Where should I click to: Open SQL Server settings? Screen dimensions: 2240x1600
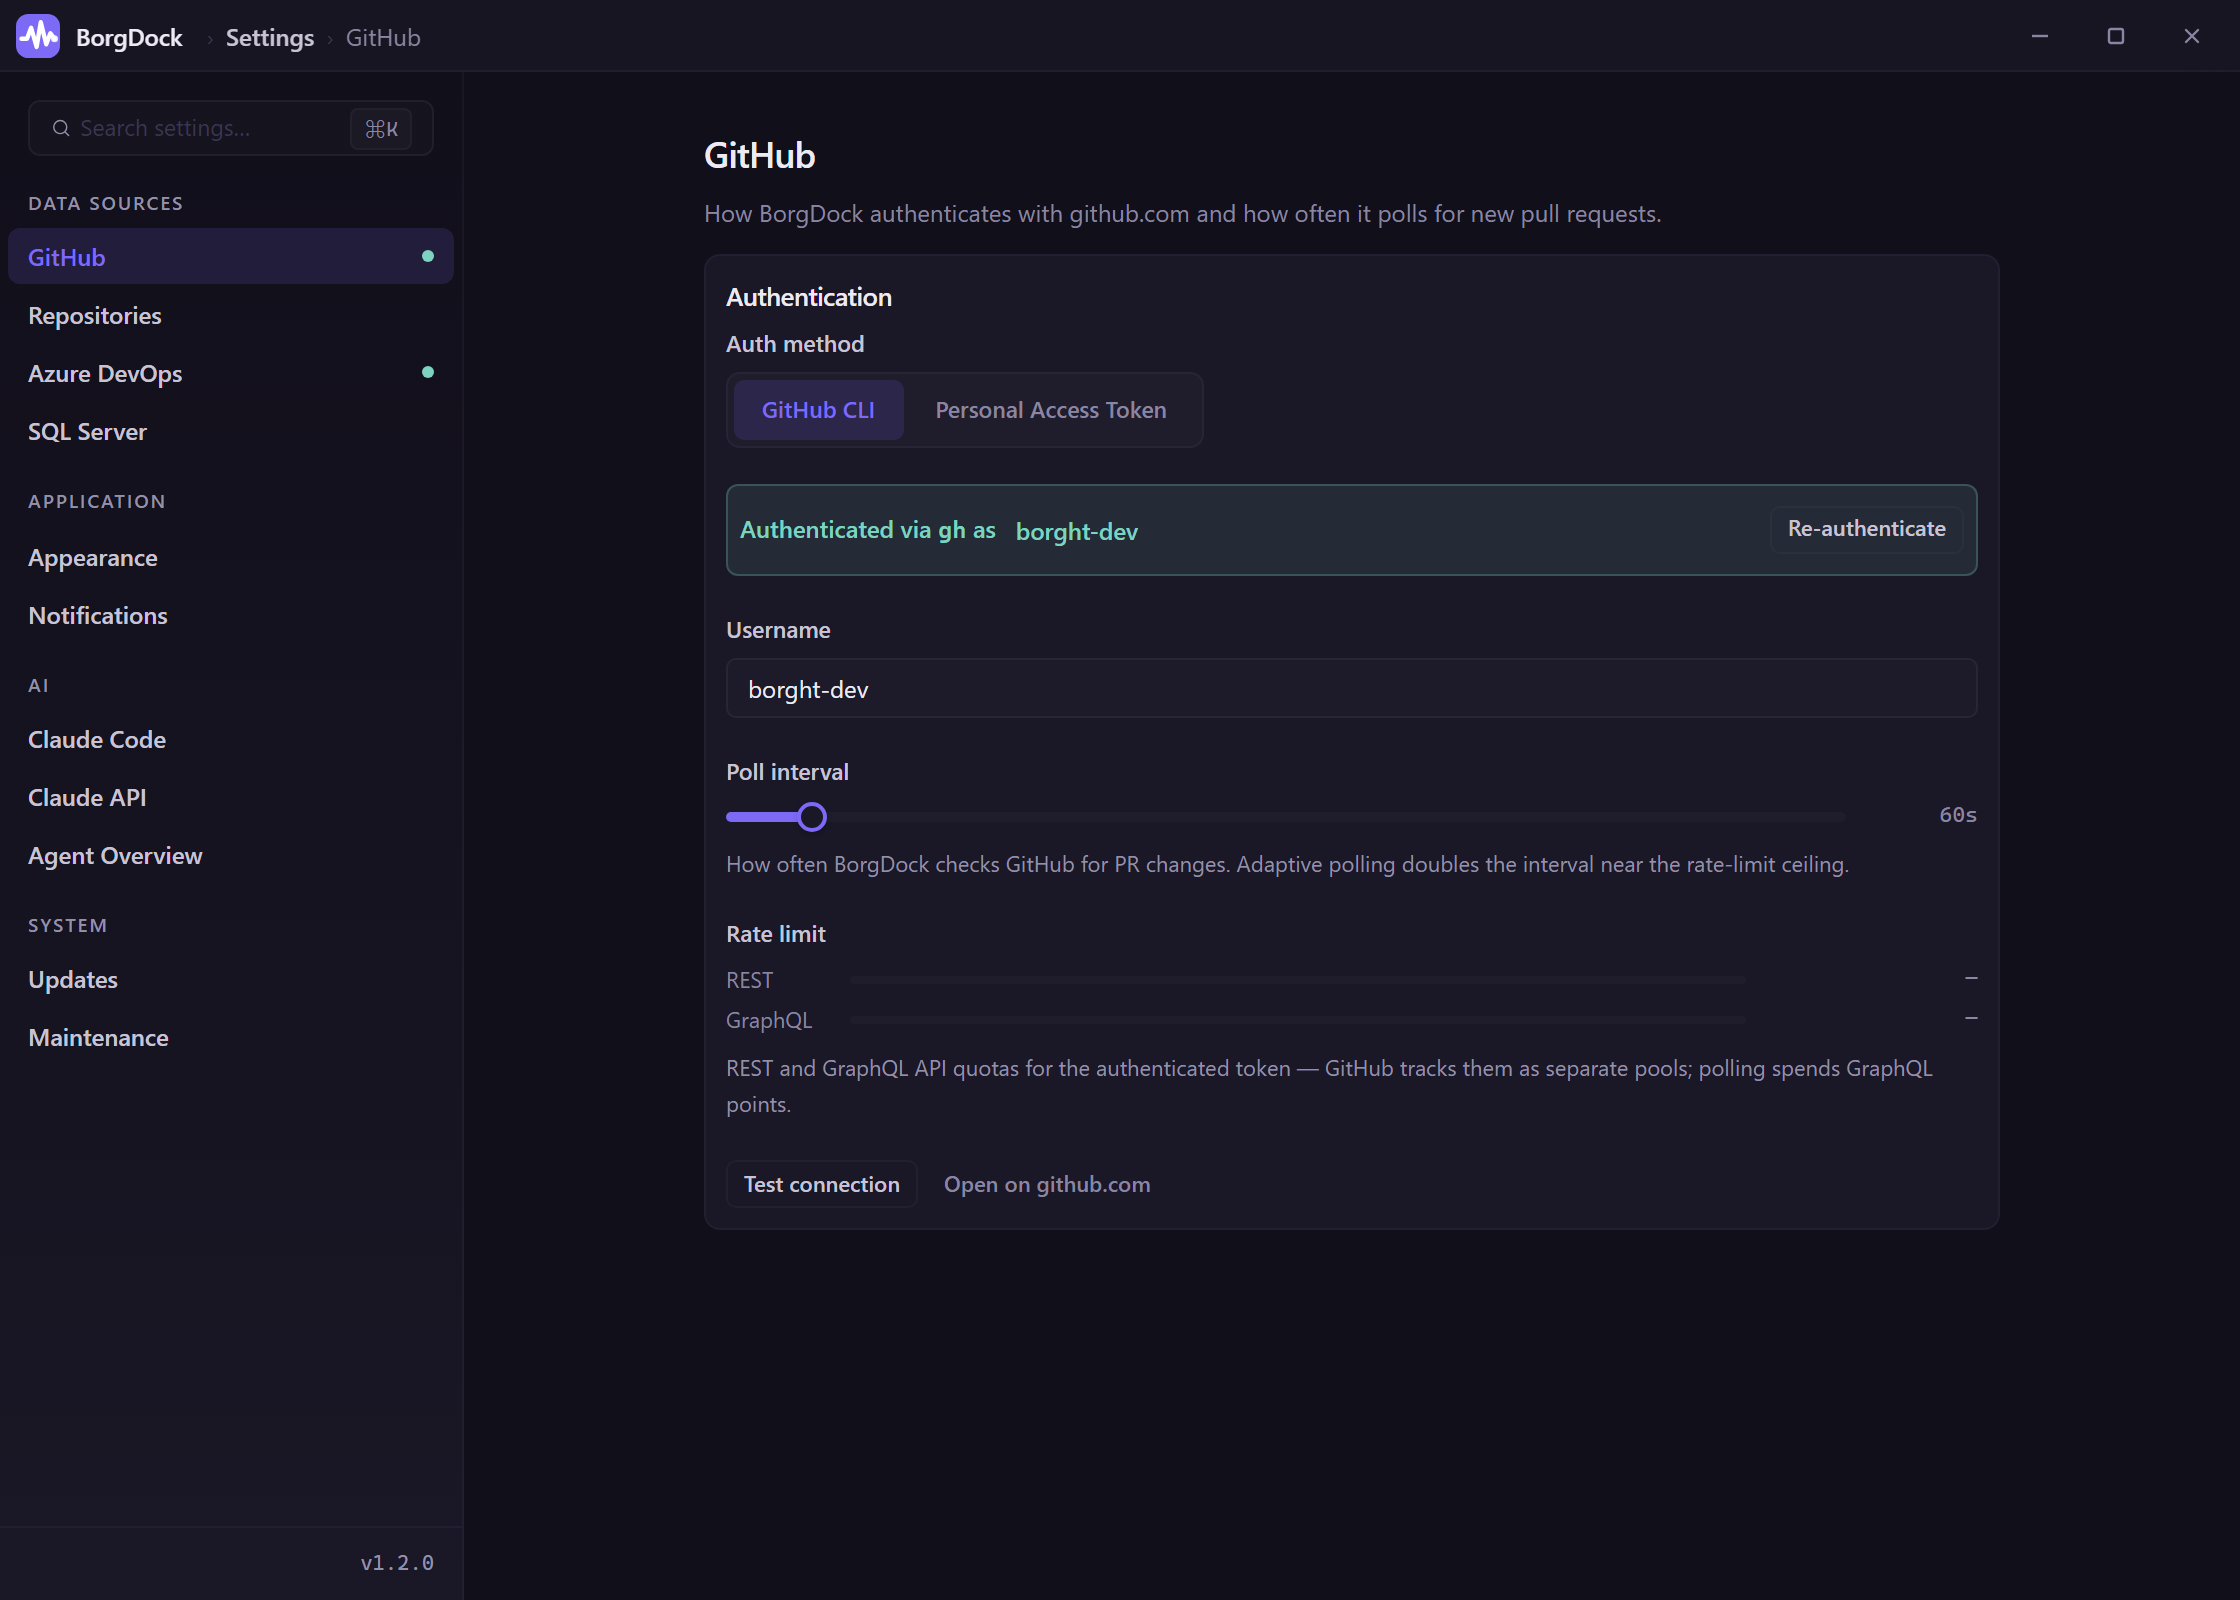(231, 431)
